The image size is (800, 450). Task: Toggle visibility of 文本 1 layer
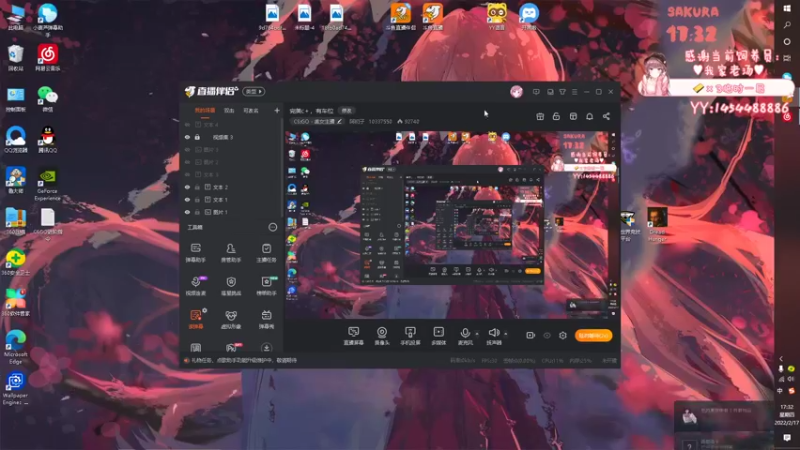pos(187,199)
